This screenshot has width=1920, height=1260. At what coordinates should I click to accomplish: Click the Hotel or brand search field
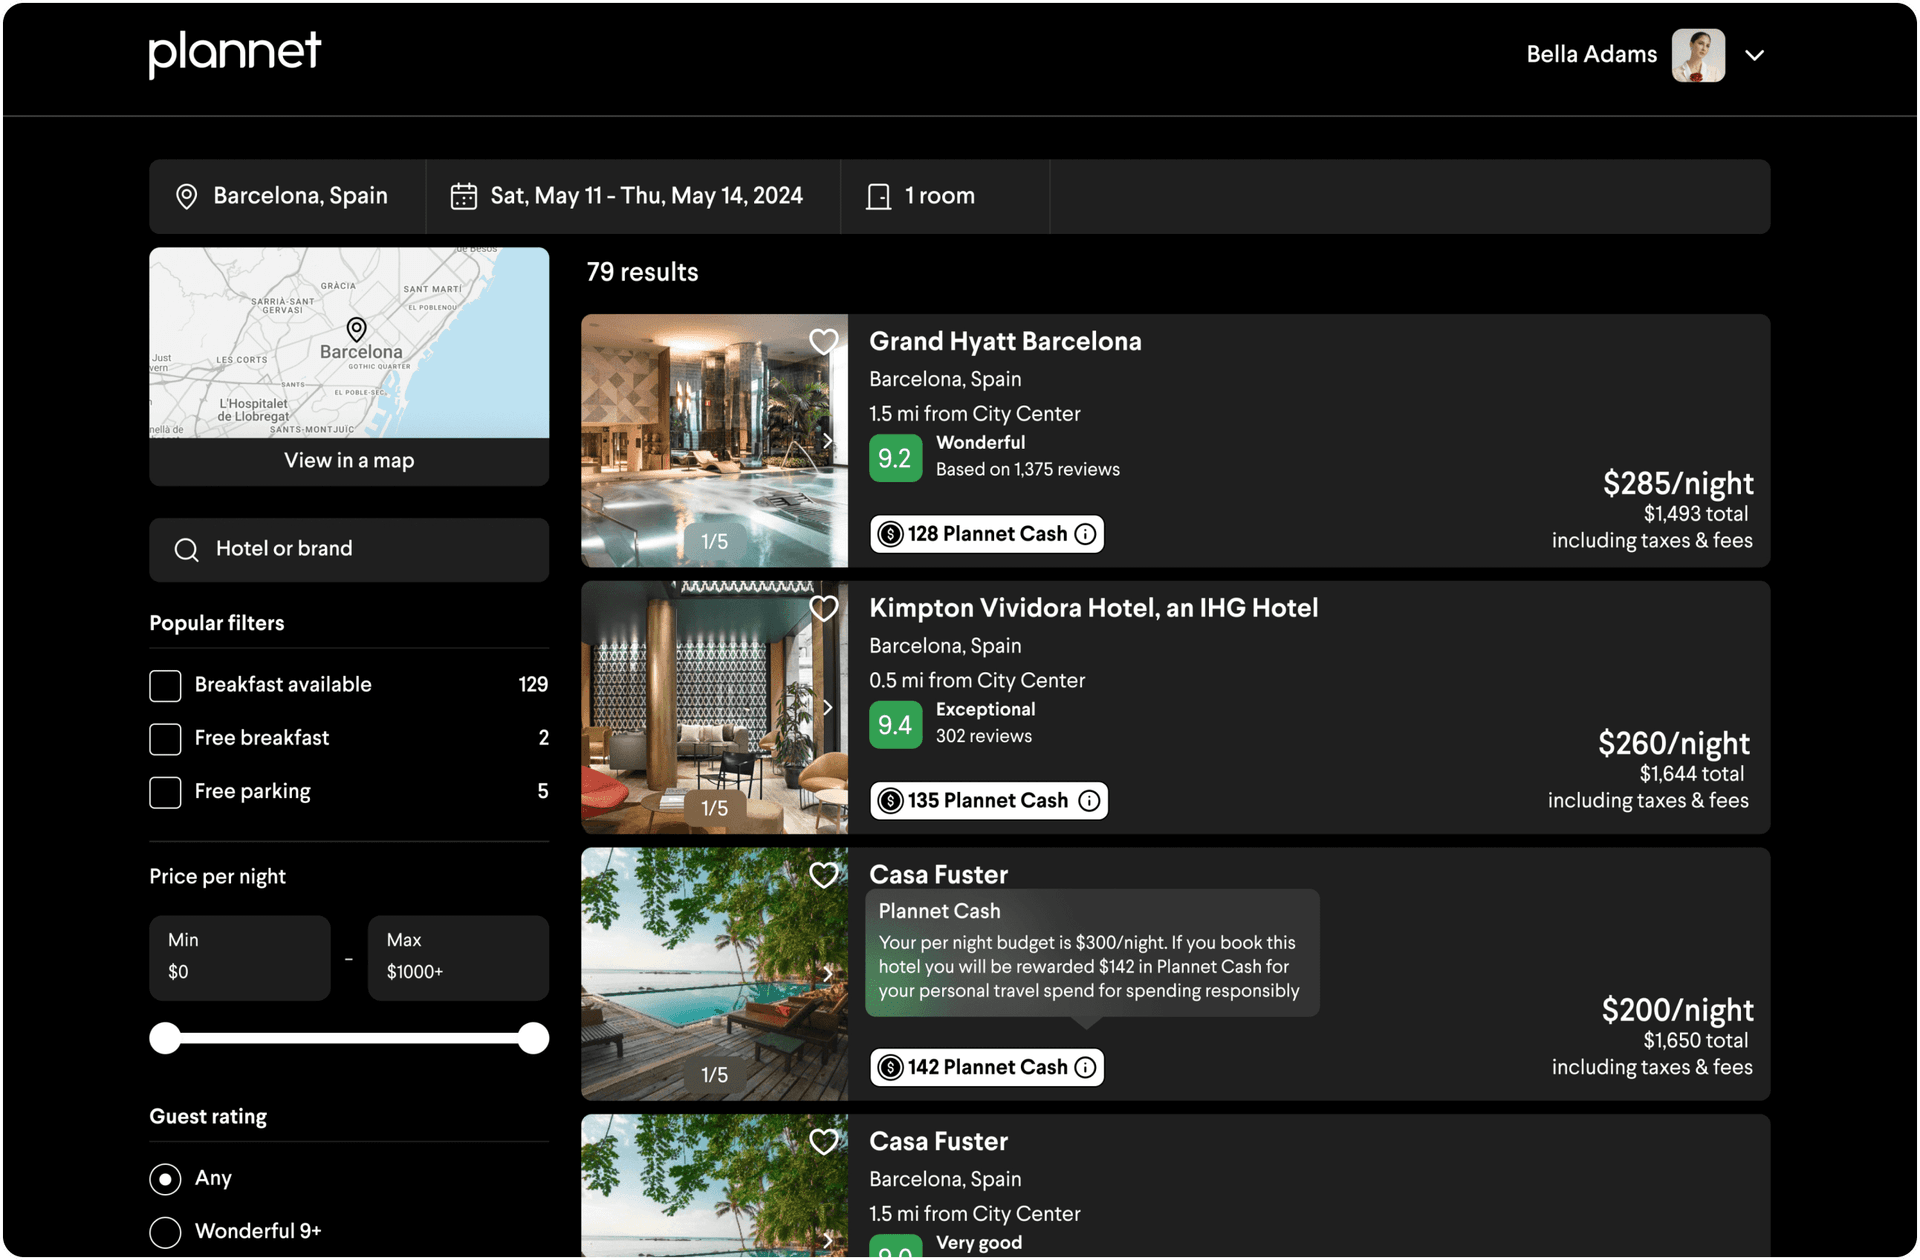pos(347,548)
